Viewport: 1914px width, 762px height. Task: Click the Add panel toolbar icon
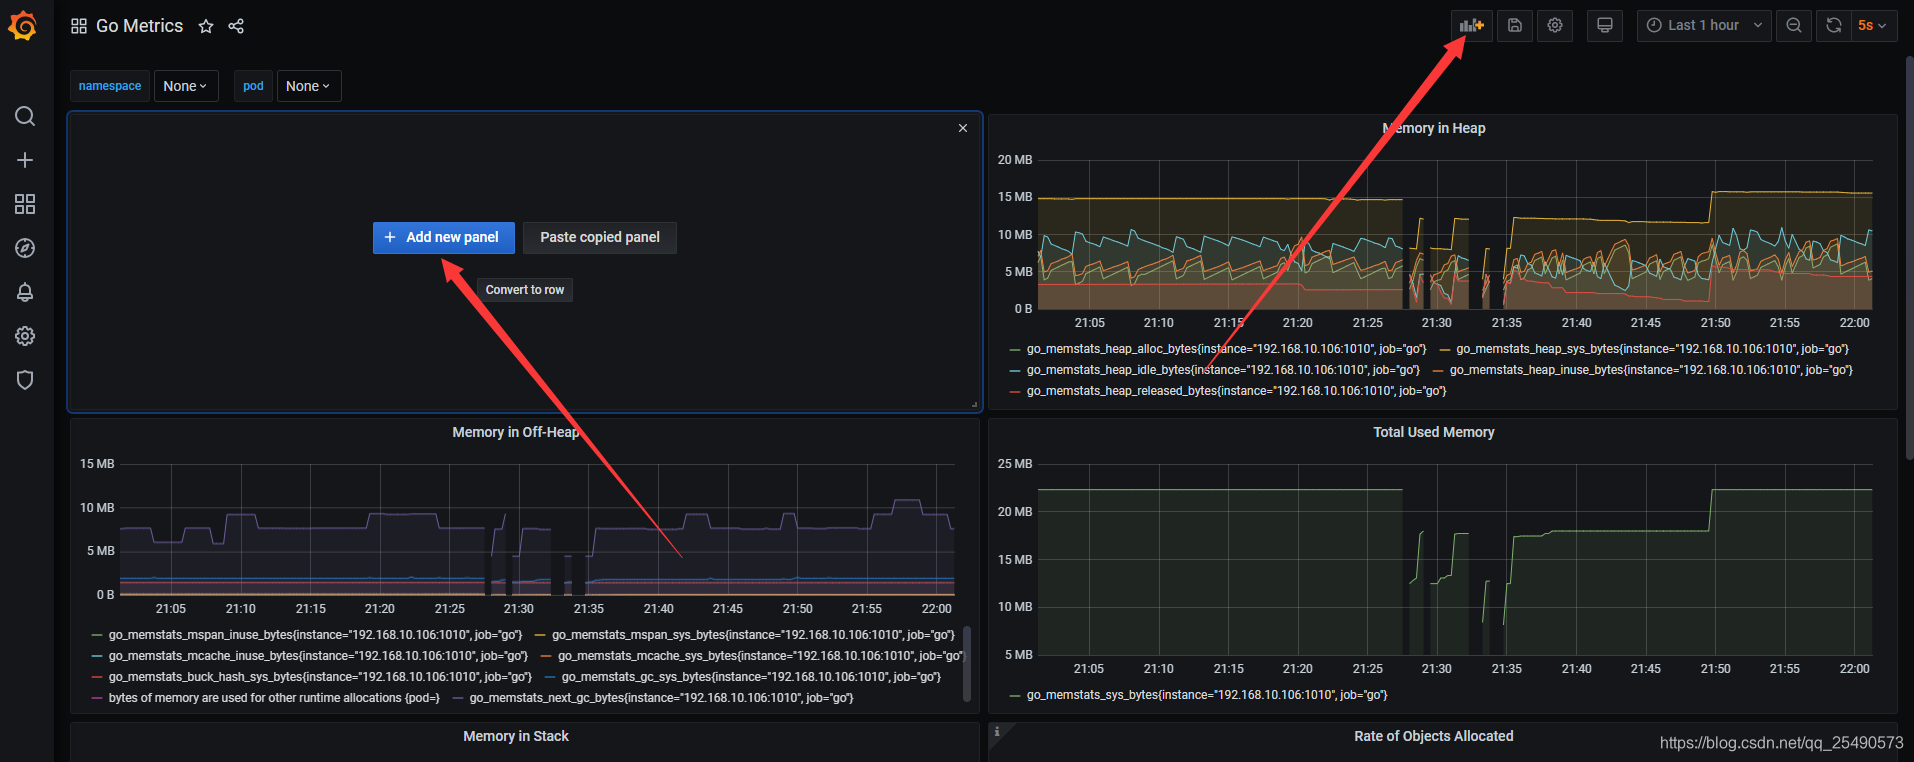point(1472,25)
